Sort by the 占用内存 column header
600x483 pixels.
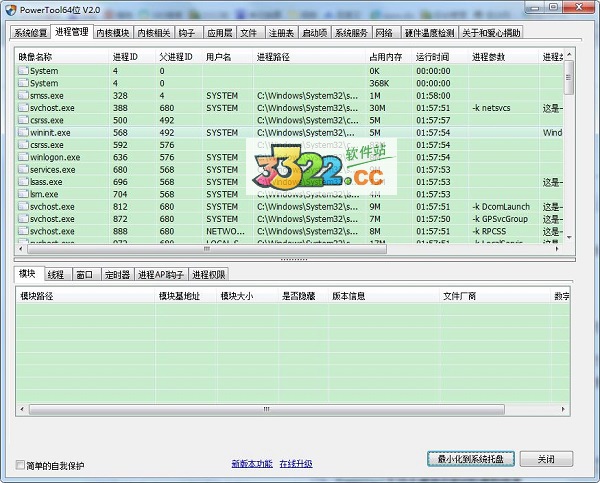(x=388, y=57)
